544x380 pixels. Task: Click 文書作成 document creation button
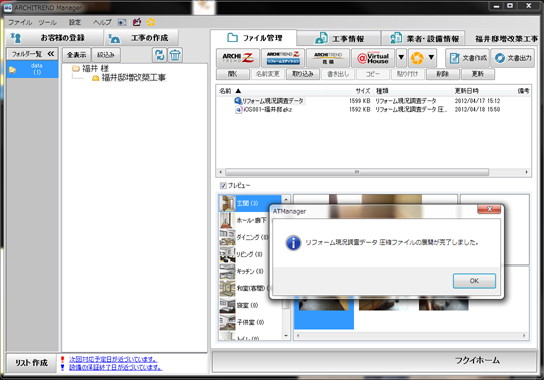click(x=467, y=58)
